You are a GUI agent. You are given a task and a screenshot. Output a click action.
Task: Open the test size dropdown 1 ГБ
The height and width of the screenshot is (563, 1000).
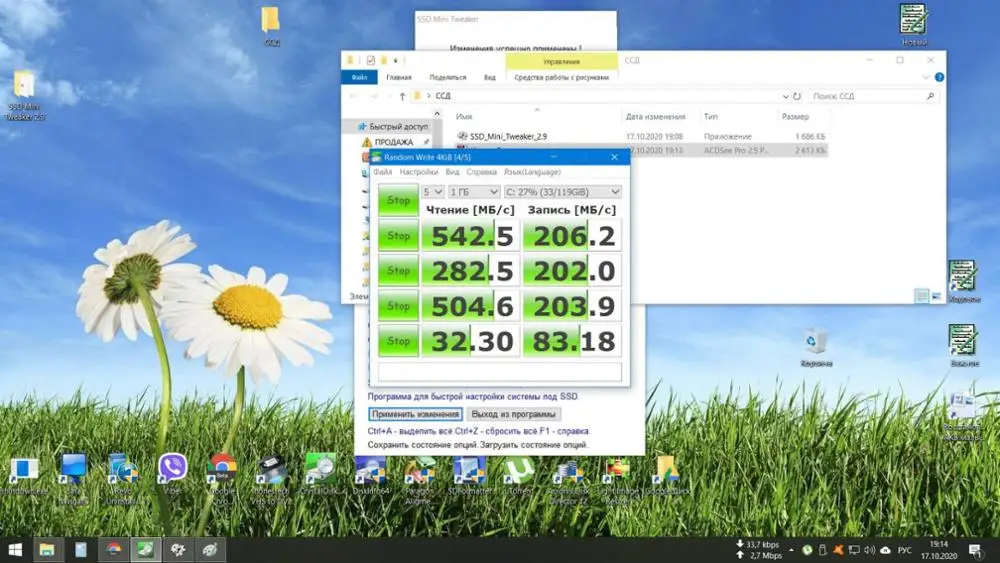click(x=473, y=191)
